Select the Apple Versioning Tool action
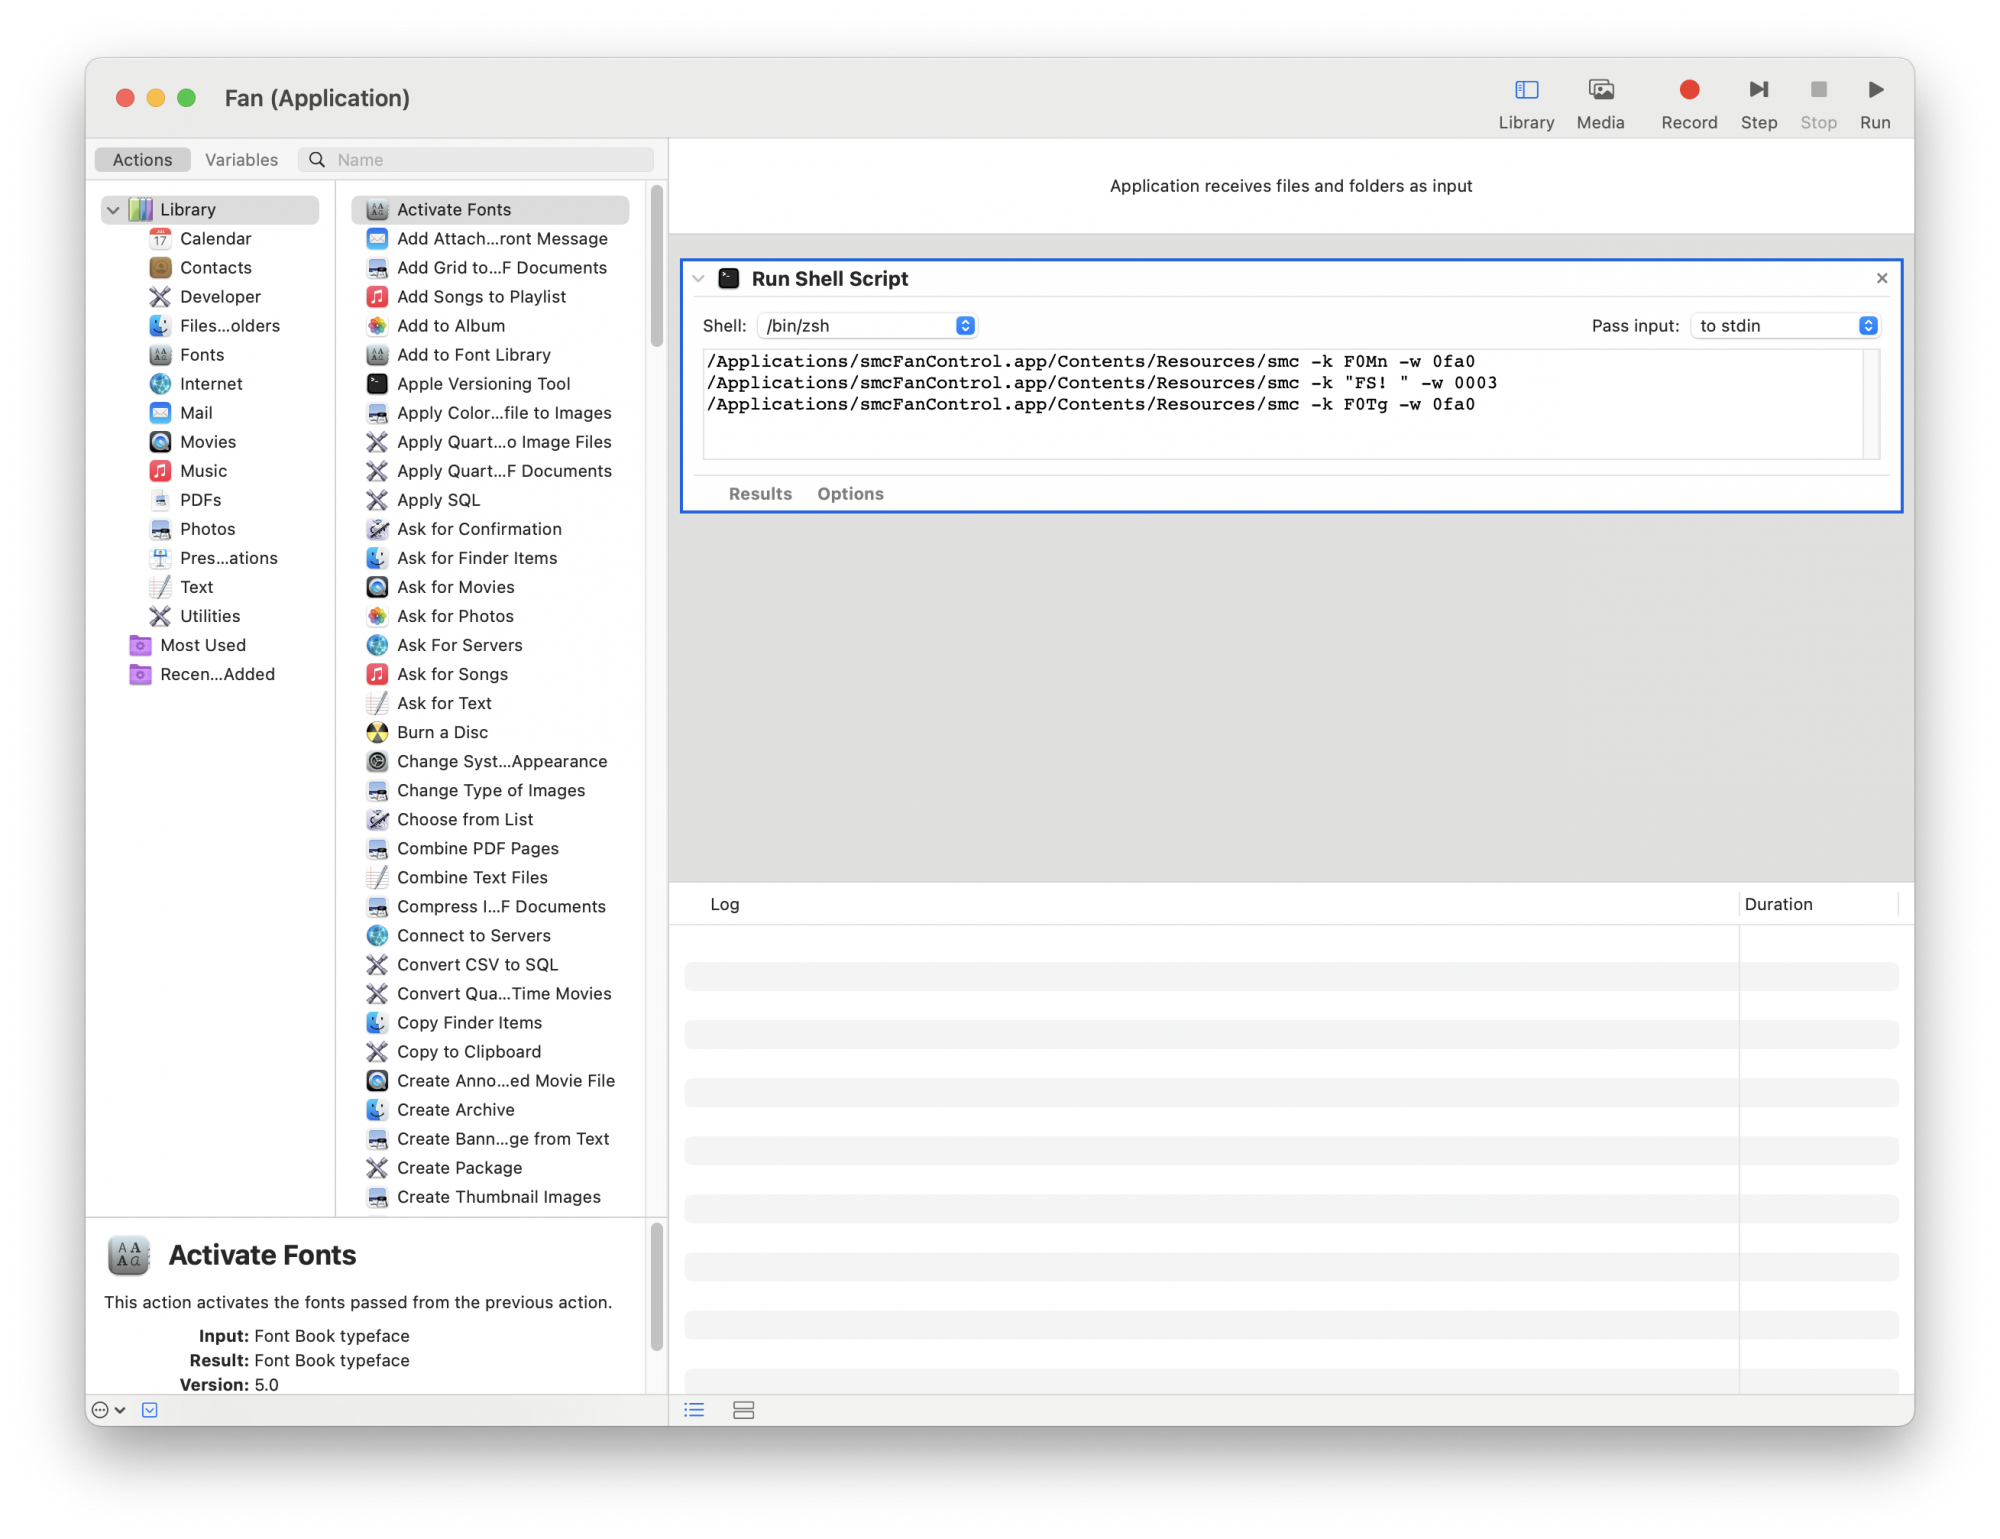Screen dimensions: 2000x1539 [483, 384]
